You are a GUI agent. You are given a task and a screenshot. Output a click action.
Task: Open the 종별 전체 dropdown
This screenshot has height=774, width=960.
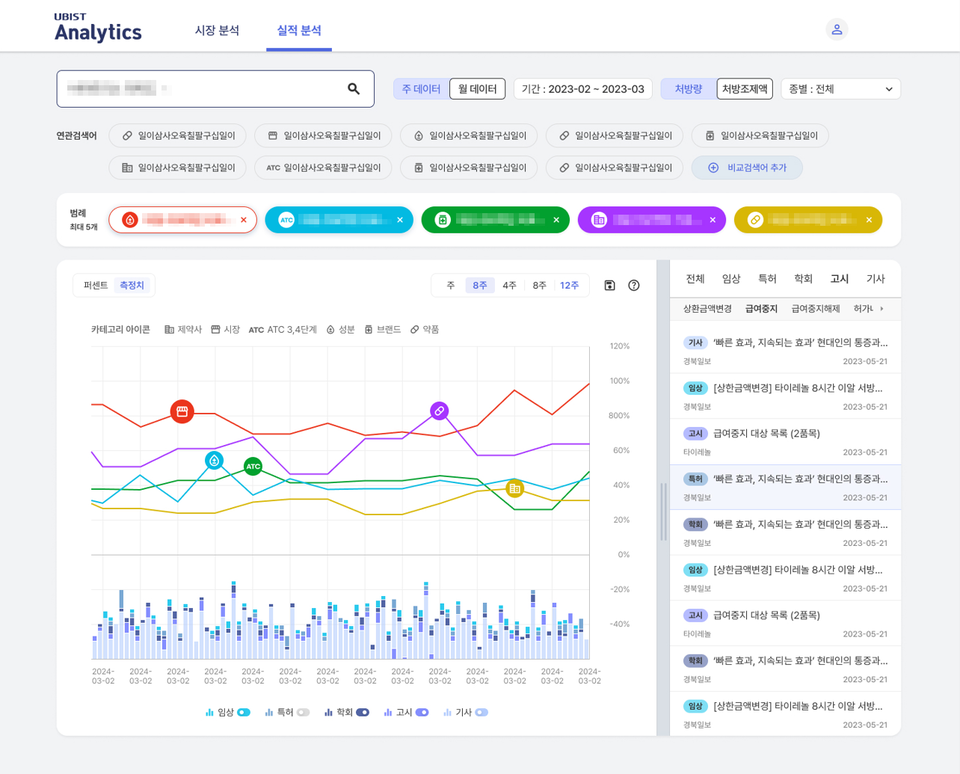(x=840, y=88)
